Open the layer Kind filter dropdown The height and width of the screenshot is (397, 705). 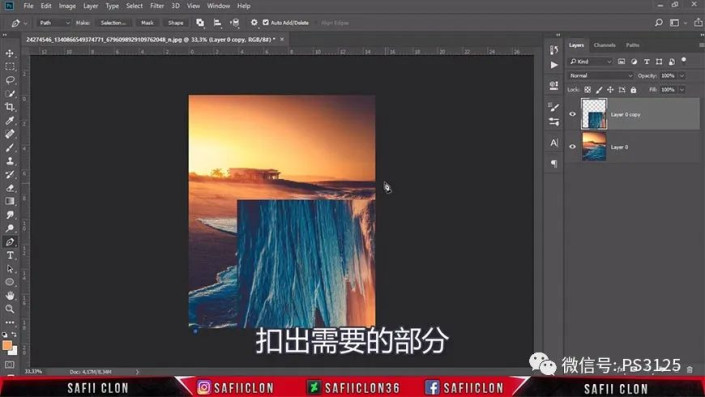click(590, 62)
